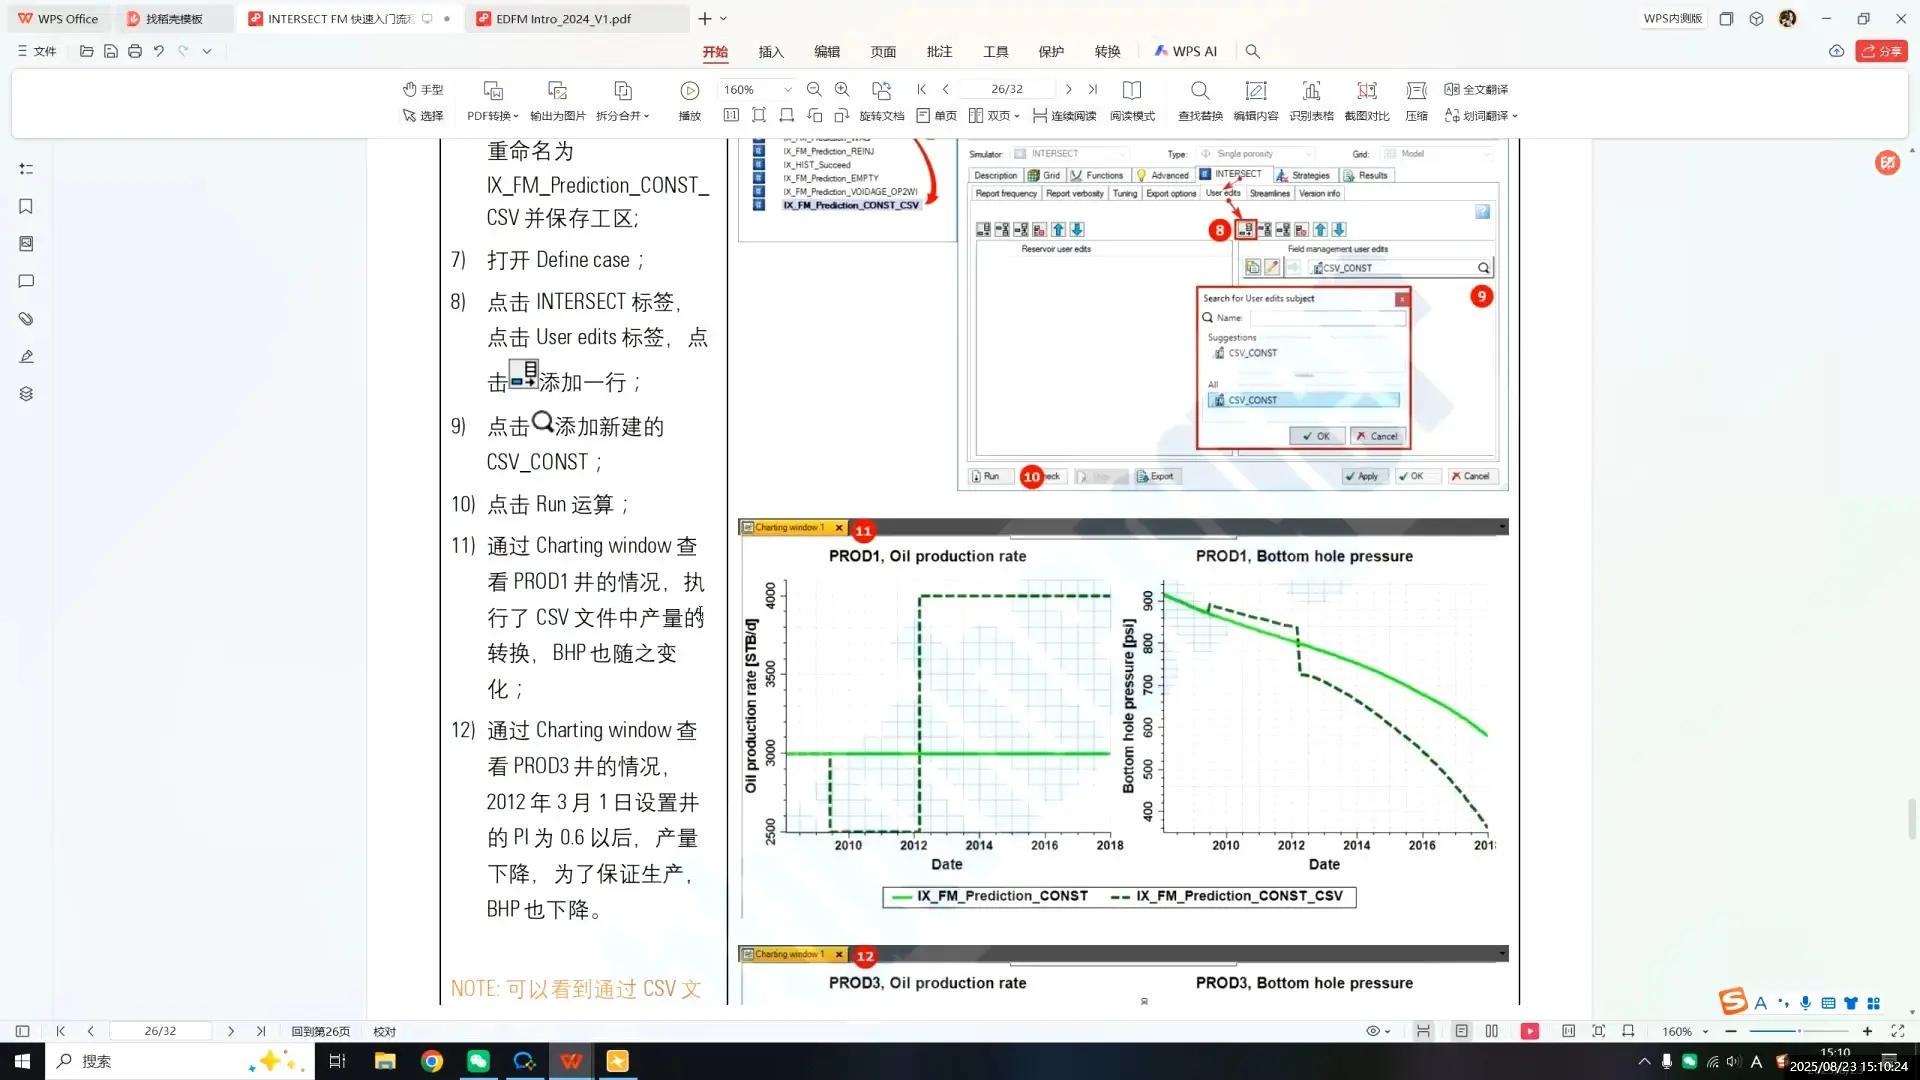The height and width of the screenshot is (1080, 1920).
Task: Expand 划词翻译 dropdown arrow
Action: 1515,116
